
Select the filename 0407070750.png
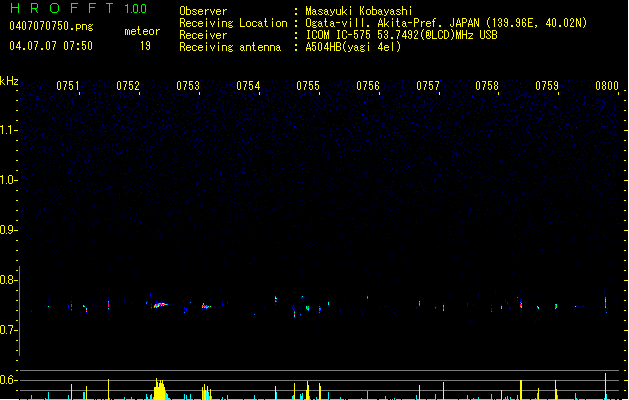pyautogui.click(x=51, y=26)
